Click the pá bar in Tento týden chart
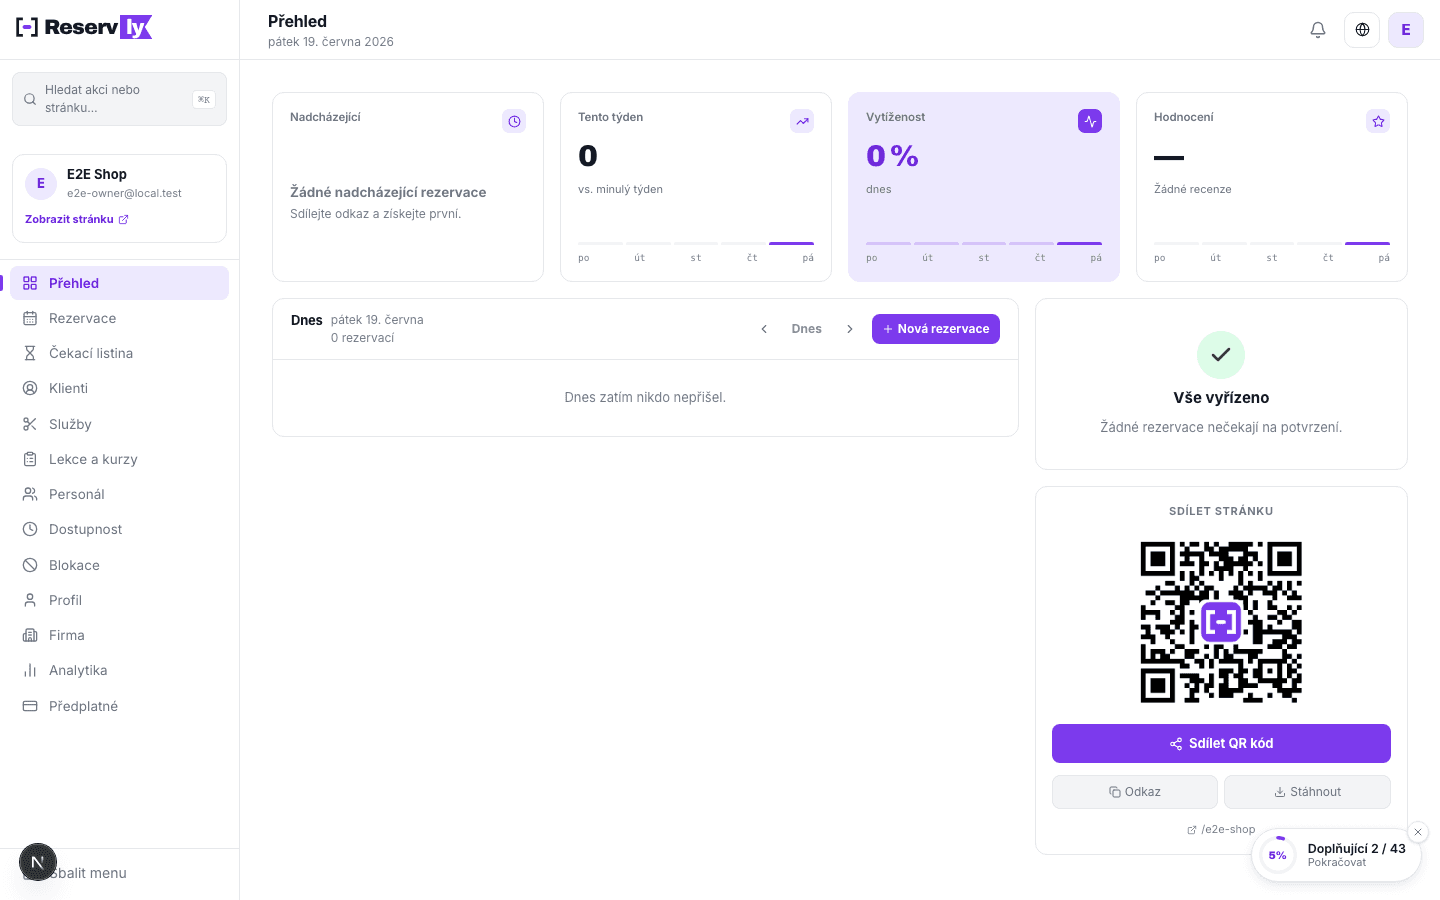The height and width of the screenshot is (900, 1440). pyautogui.click(x=791, y=243)
